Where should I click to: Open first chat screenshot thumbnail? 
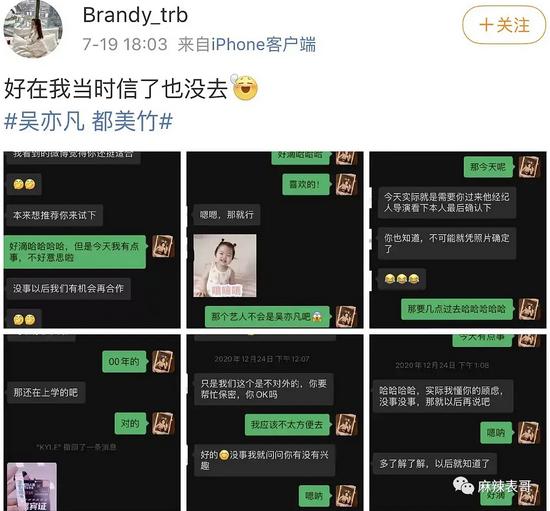point(92,240)
